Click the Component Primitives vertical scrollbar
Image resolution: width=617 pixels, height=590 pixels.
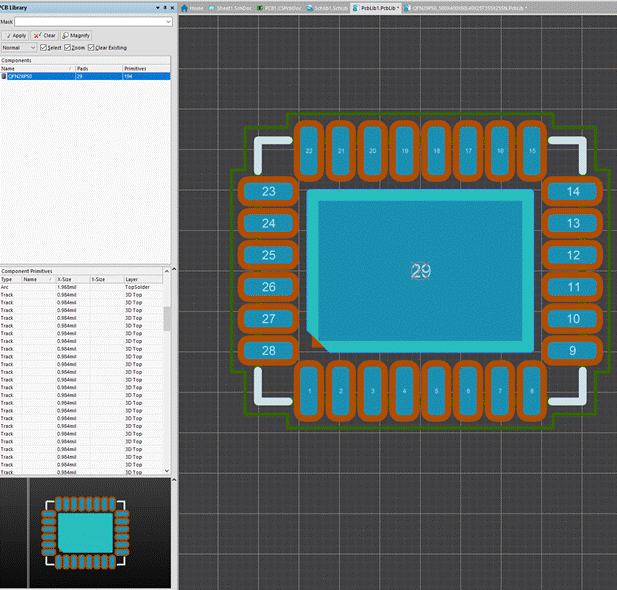click(167, 320)
